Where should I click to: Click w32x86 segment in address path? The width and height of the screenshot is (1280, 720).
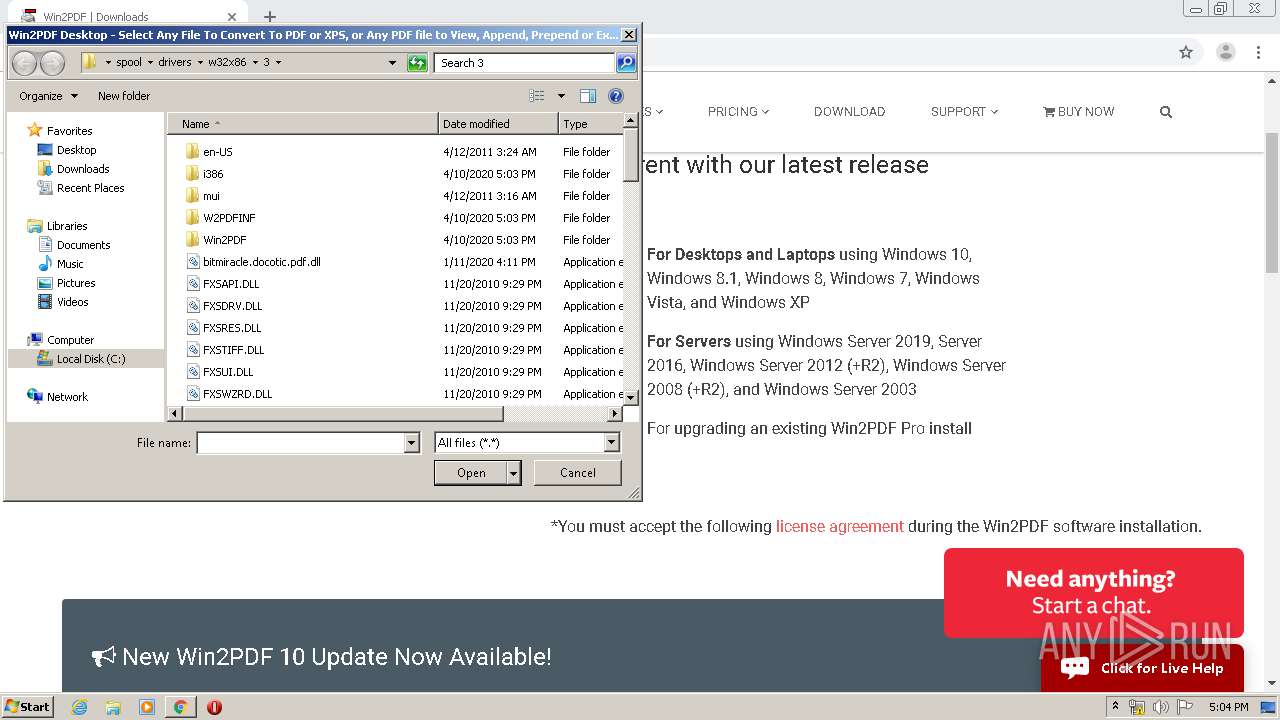[x=227, y=63]
